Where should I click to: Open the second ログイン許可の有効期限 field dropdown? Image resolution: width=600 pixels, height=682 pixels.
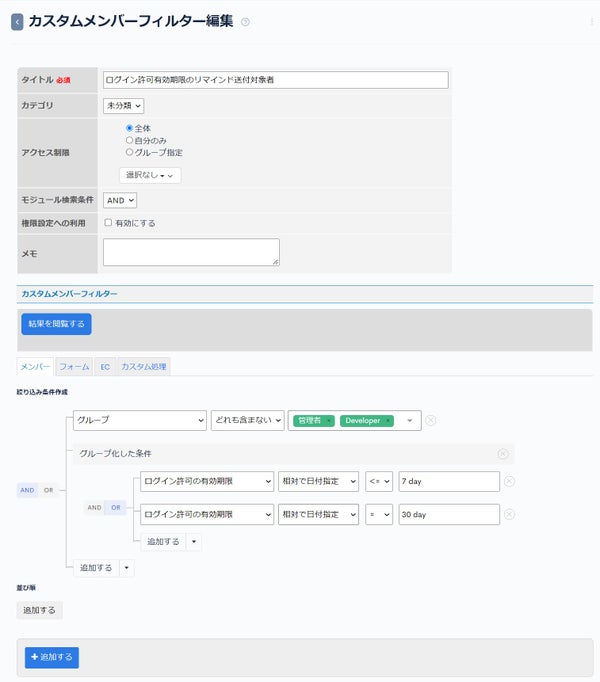[207, 515]
